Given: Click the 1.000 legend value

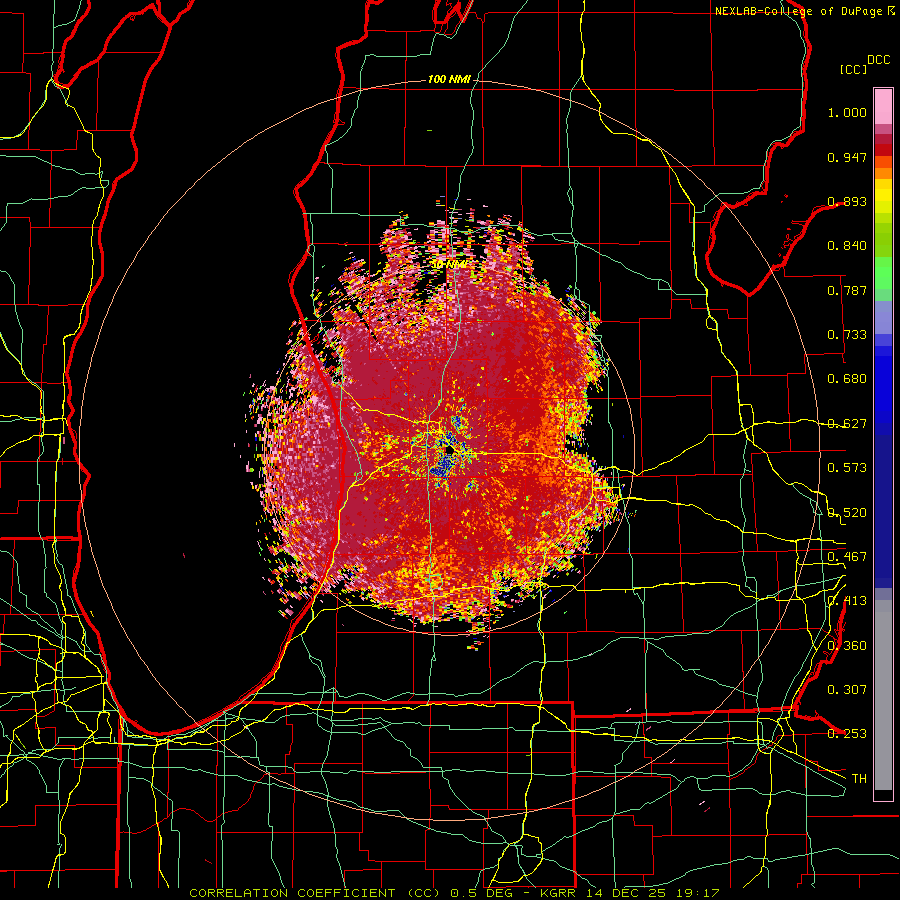Looking at the screenshot, I should coord(847,112).
